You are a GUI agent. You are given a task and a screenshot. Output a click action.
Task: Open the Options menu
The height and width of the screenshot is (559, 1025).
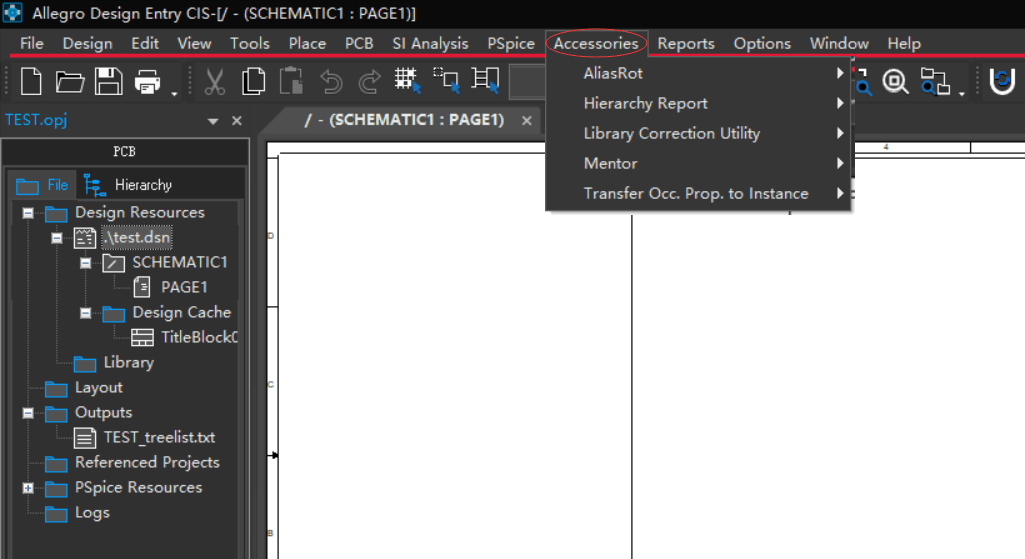coord(762,43)
